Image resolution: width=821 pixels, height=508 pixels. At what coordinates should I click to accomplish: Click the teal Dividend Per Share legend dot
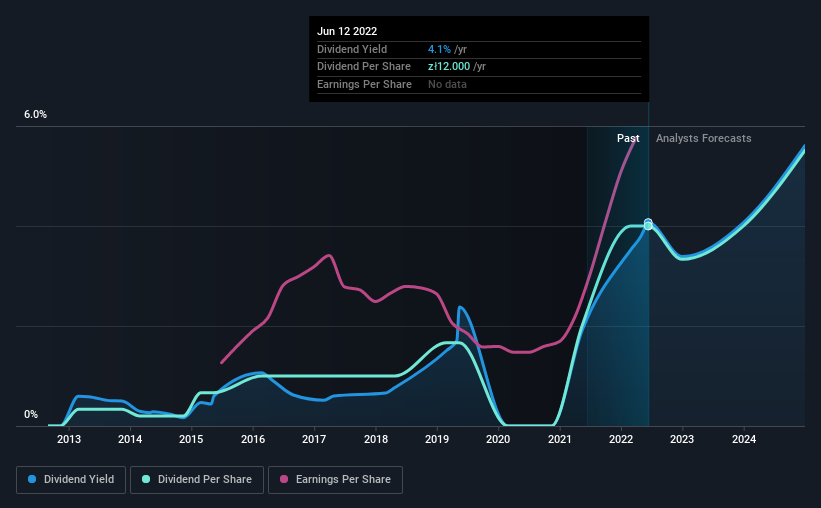coord(146,479)
